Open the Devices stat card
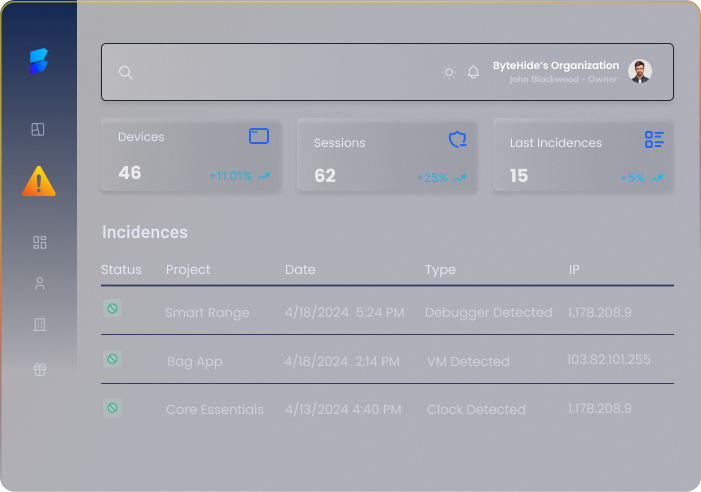This screenshot has height=492, width=701. 191,155
